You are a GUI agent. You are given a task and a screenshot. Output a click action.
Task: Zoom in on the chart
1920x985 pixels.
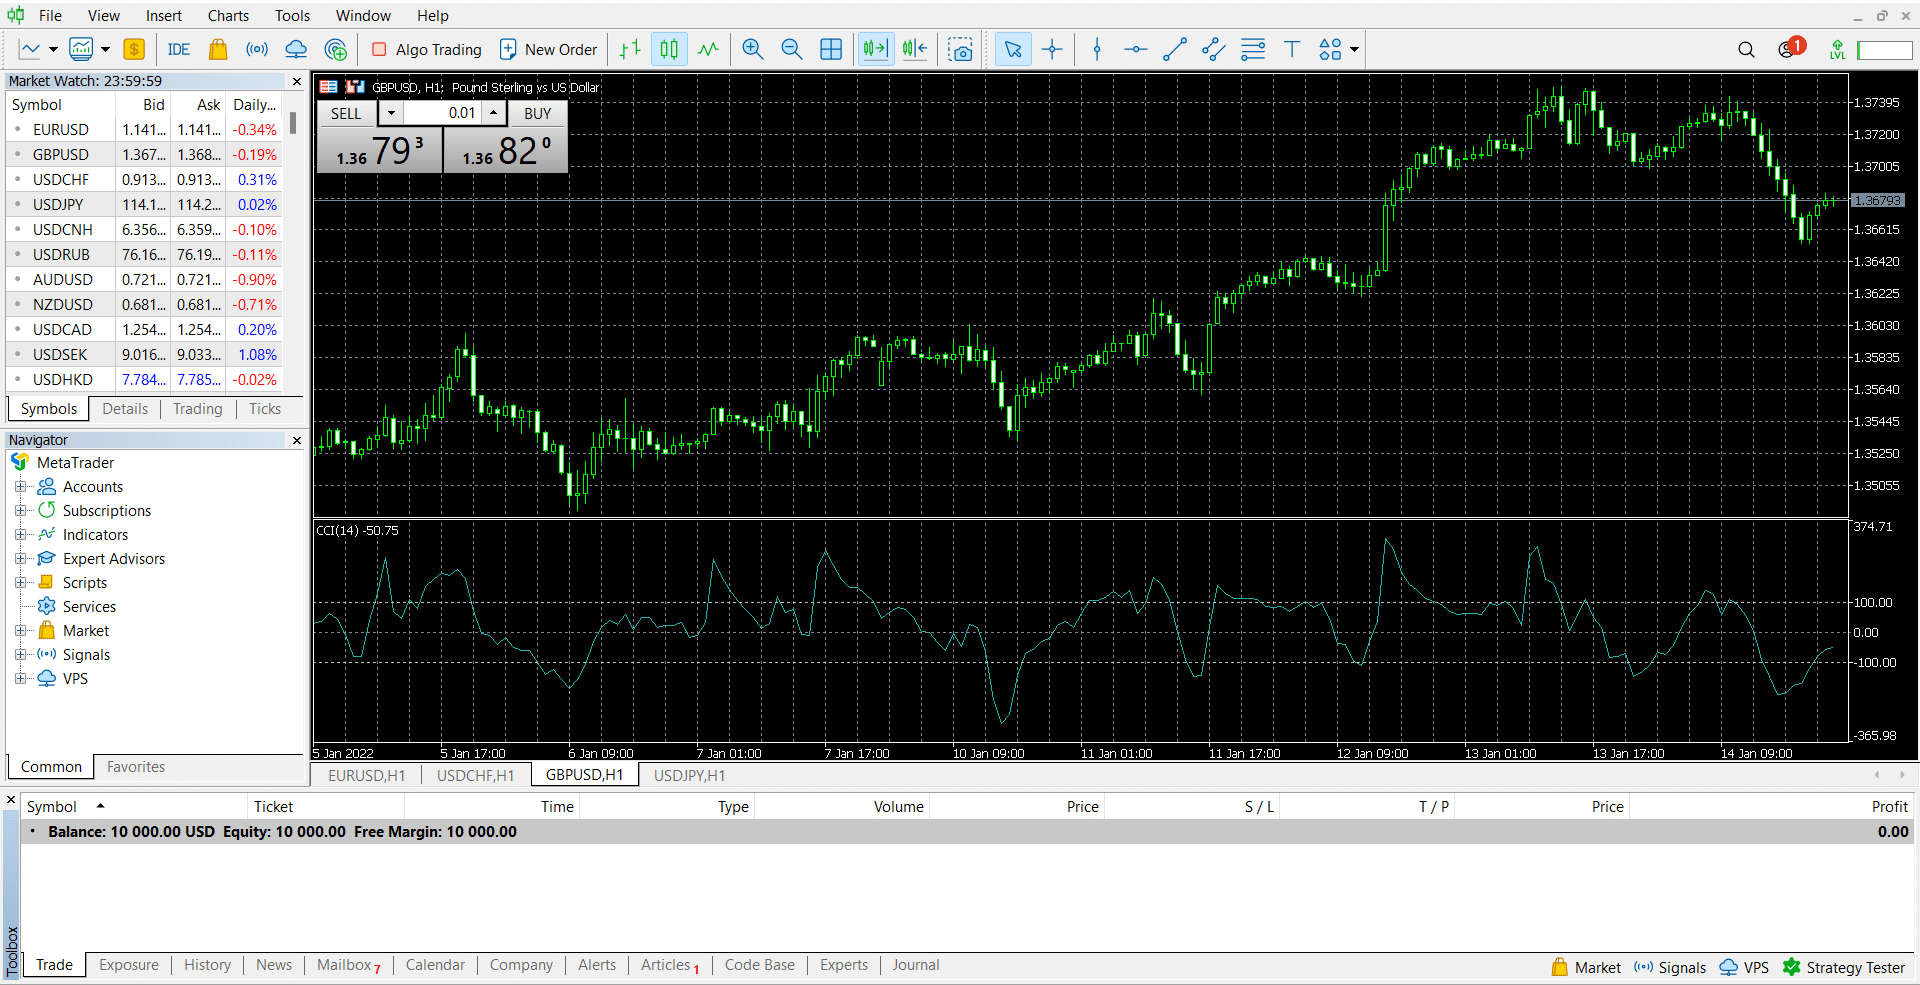[x=753, y=49]
